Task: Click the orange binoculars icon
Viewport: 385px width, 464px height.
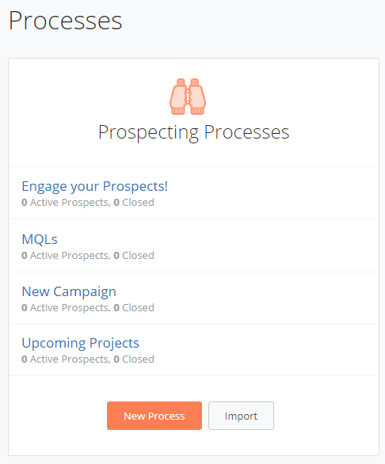Action: [188, 97]
